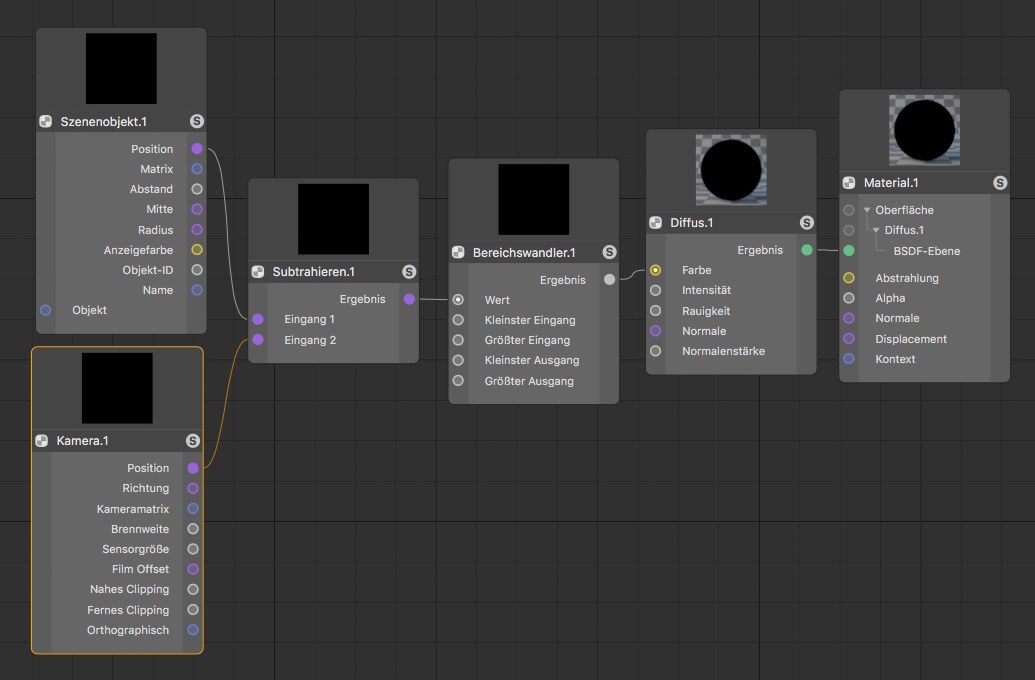
Task: Click the Diffus.1 sphere preview thumbnail
Action: tap(731, 170)
